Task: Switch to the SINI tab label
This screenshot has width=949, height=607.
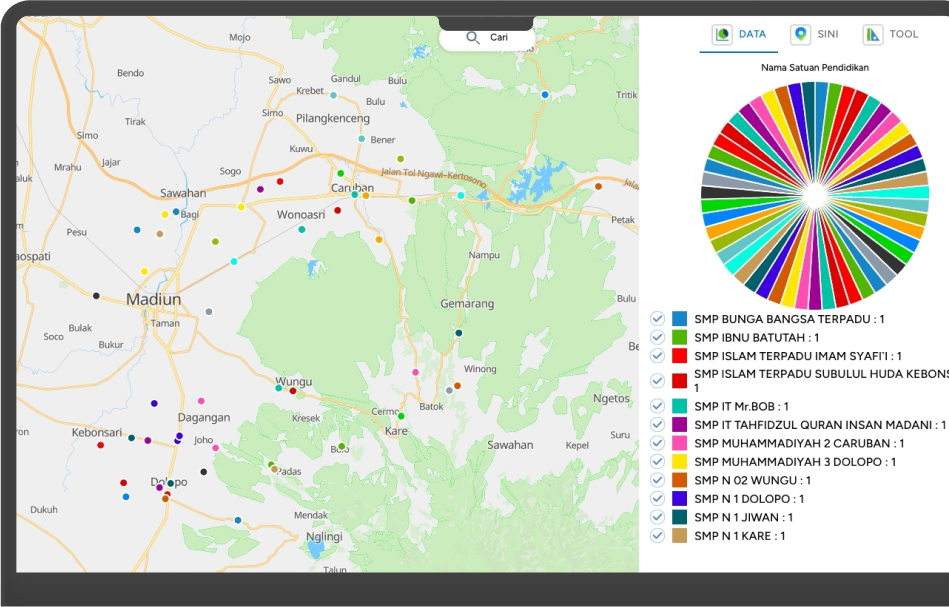Action: click(x=828, y=34)
